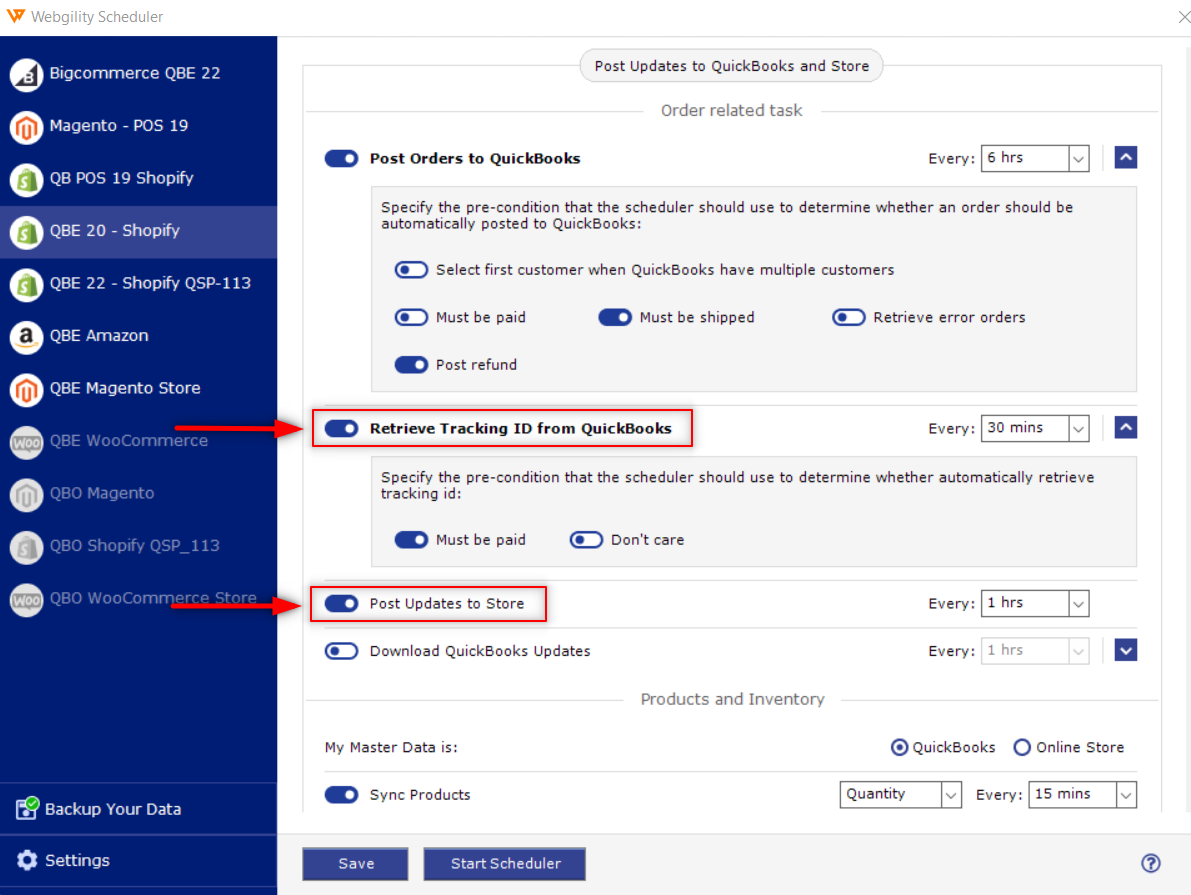Click Post Updates to QuickBooks and Store header

pyautogui.click(x=731, y=66)
